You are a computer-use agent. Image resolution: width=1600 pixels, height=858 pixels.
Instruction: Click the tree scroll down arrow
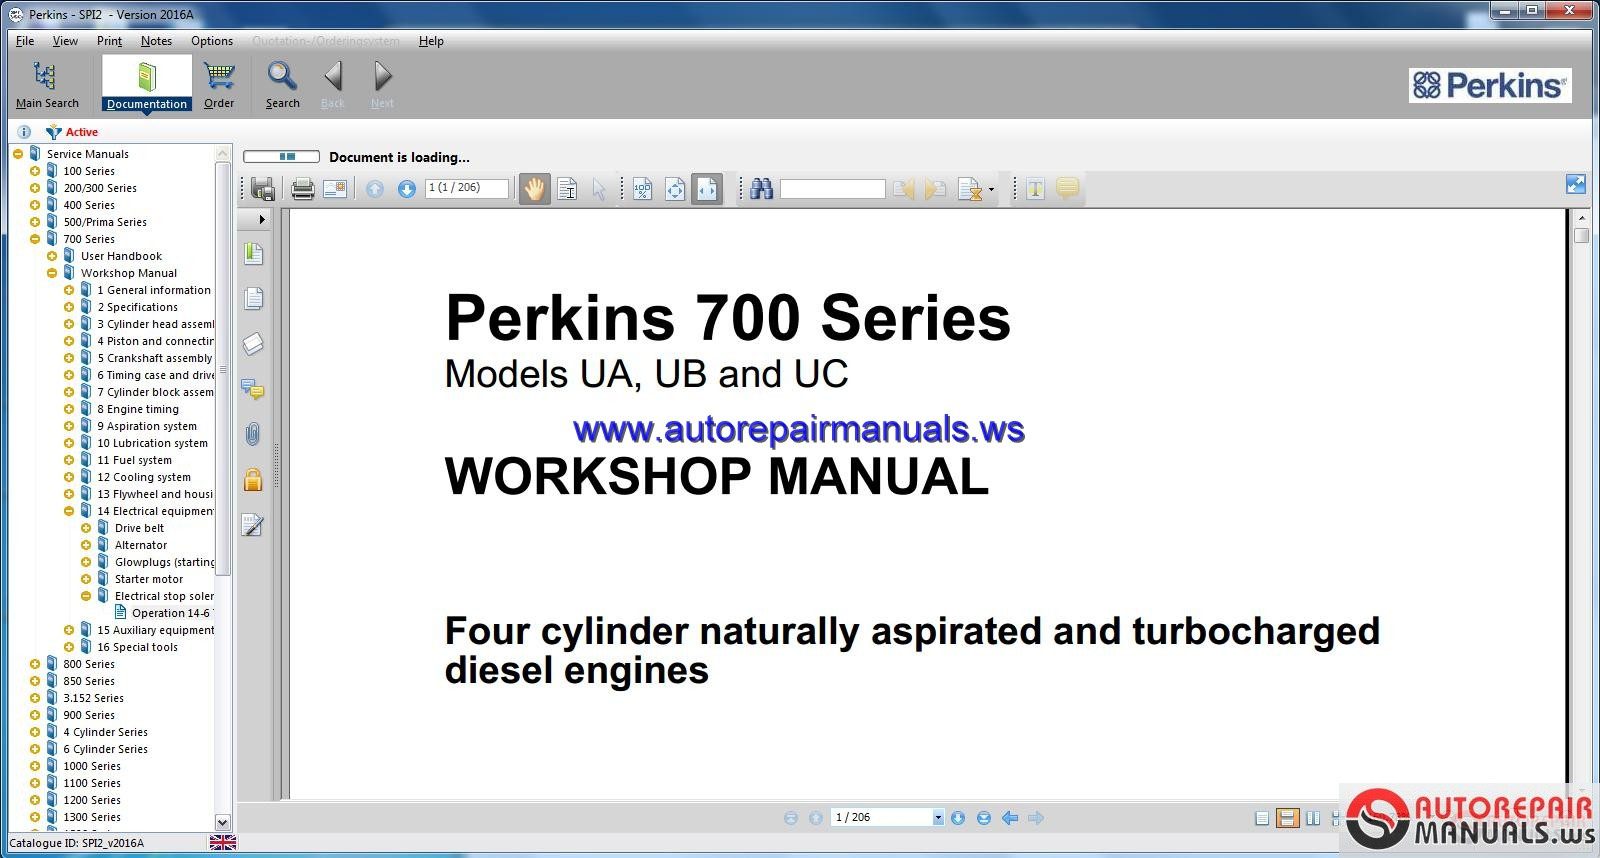[x=222, y=821]
